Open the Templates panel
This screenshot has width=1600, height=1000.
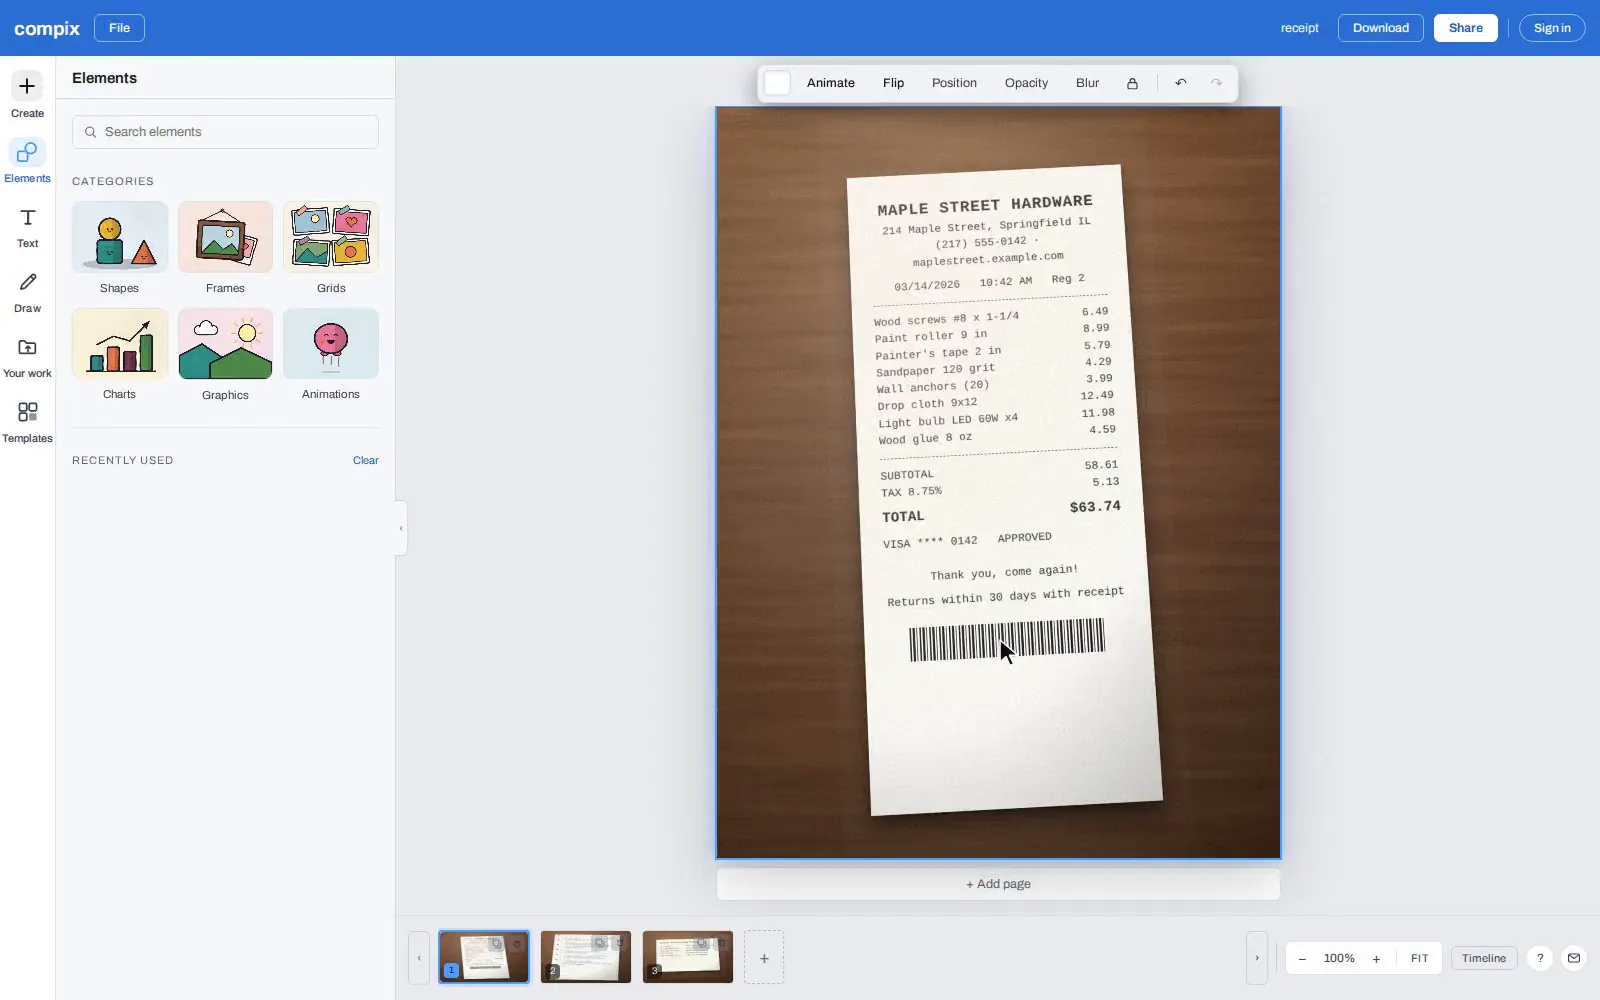point(27,422)
